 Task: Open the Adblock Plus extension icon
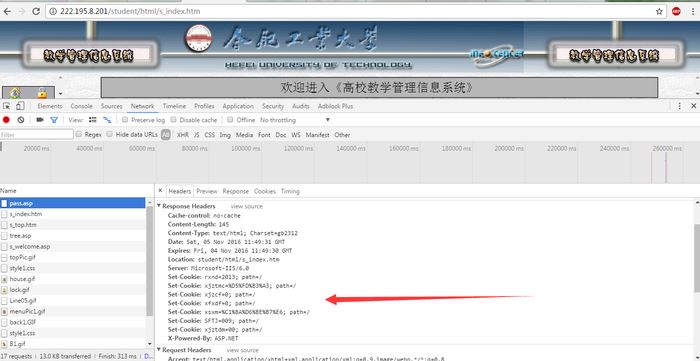676,12
